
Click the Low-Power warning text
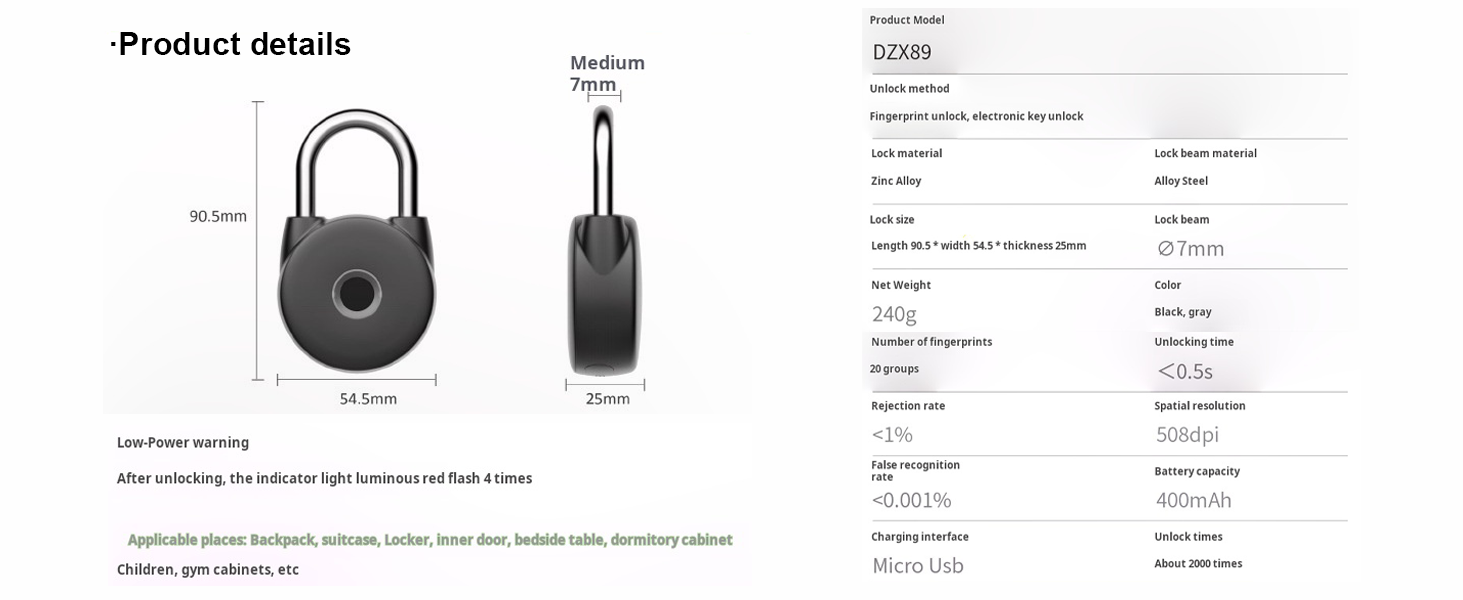coord(183,442)
